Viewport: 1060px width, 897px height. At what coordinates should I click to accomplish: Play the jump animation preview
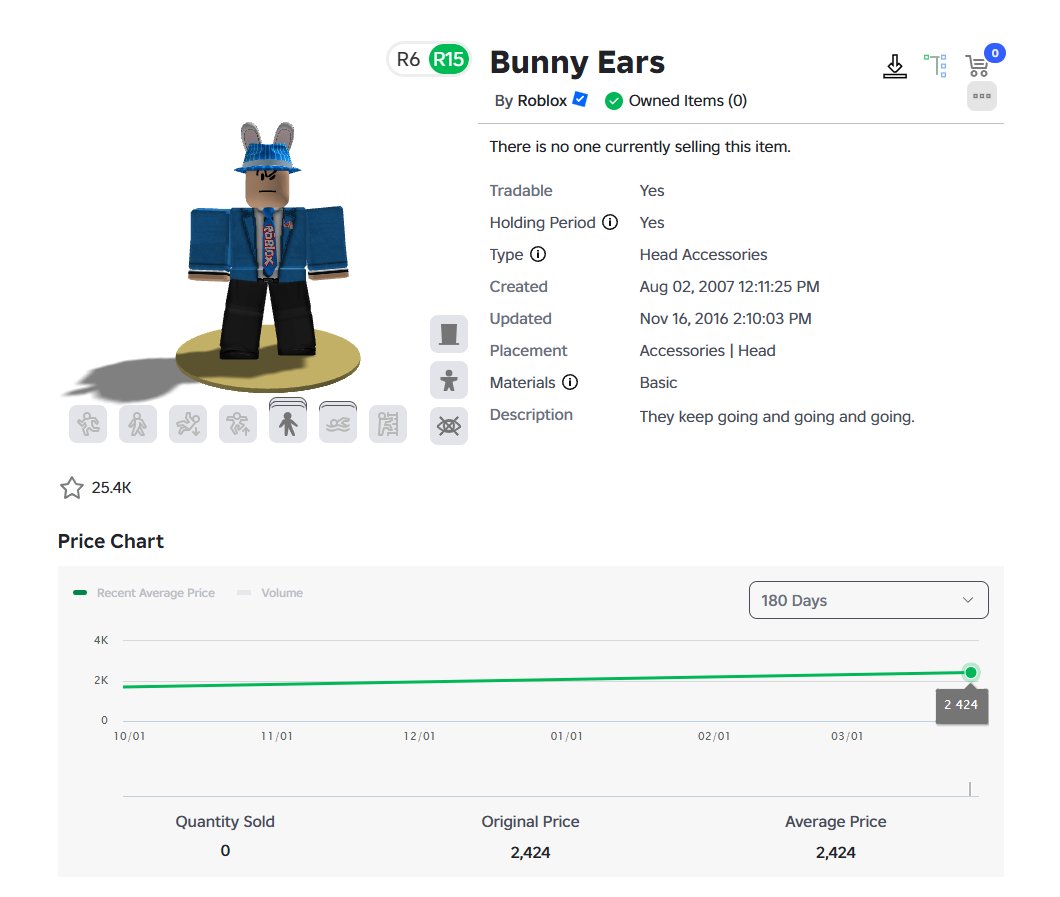click(238, 424)
